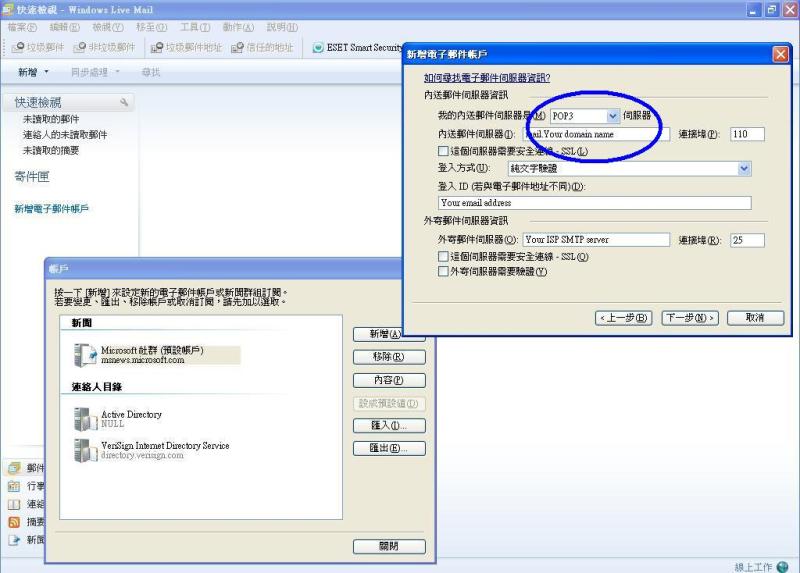Click the 摘要 feeds icon in the sidebar
The width and height of the screenshot is (800, 573).
tap(14, 522)
